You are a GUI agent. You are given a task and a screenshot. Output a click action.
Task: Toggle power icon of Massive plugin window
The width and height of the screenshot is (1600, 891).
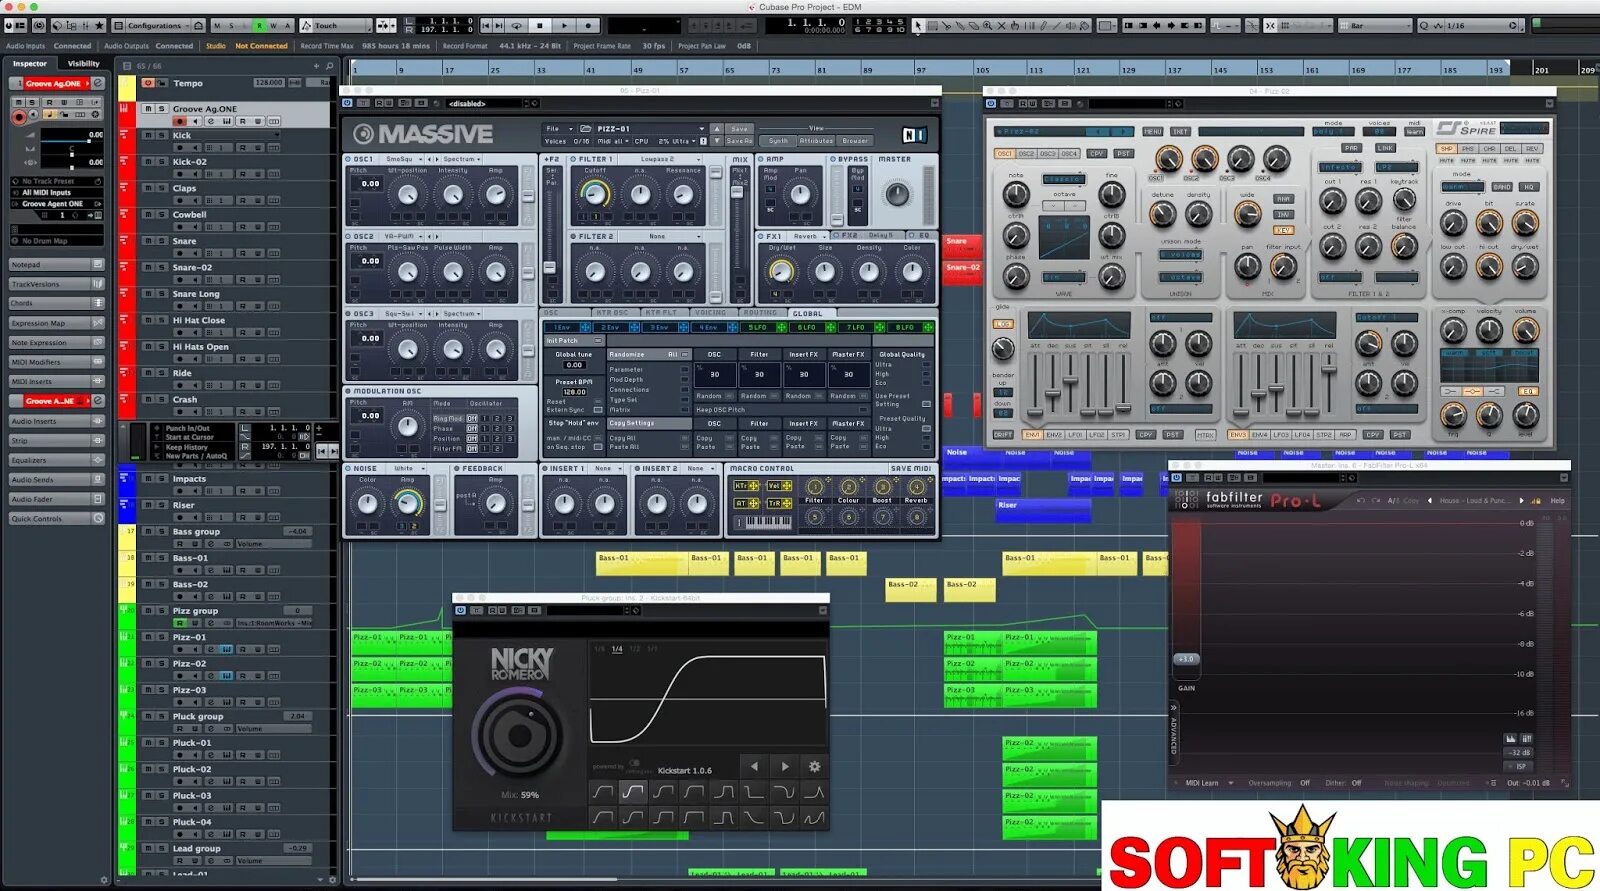pyautogui.click(x=349, y=103)
